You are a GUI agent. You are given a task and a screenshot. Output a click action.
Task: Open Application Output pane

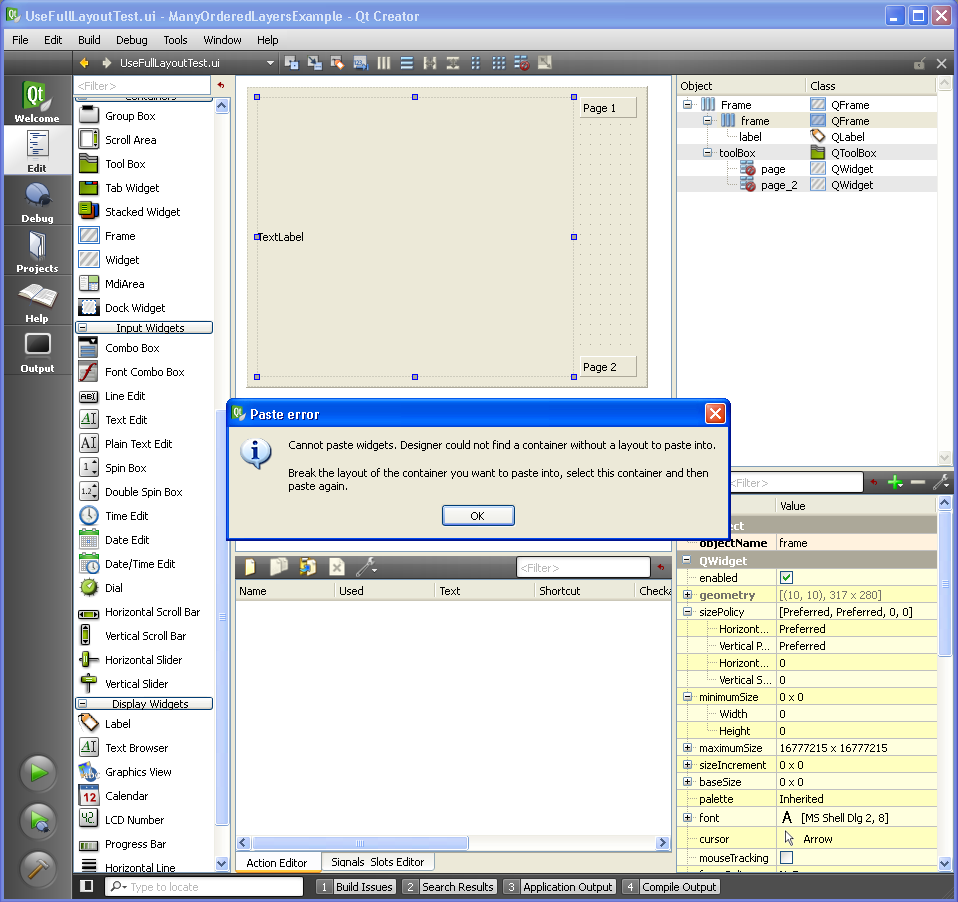tap(559, 887)
